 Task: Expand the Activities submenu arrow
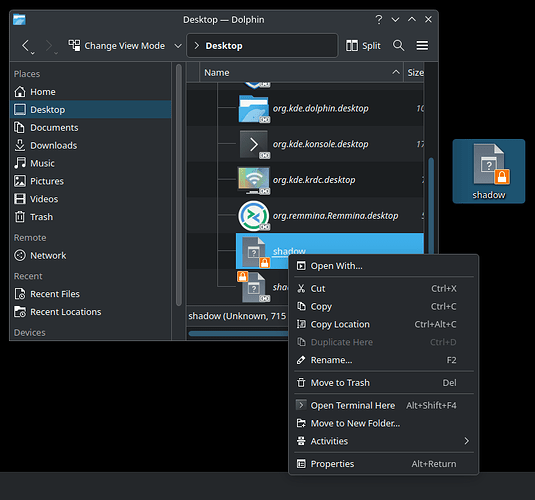[466, 441]
